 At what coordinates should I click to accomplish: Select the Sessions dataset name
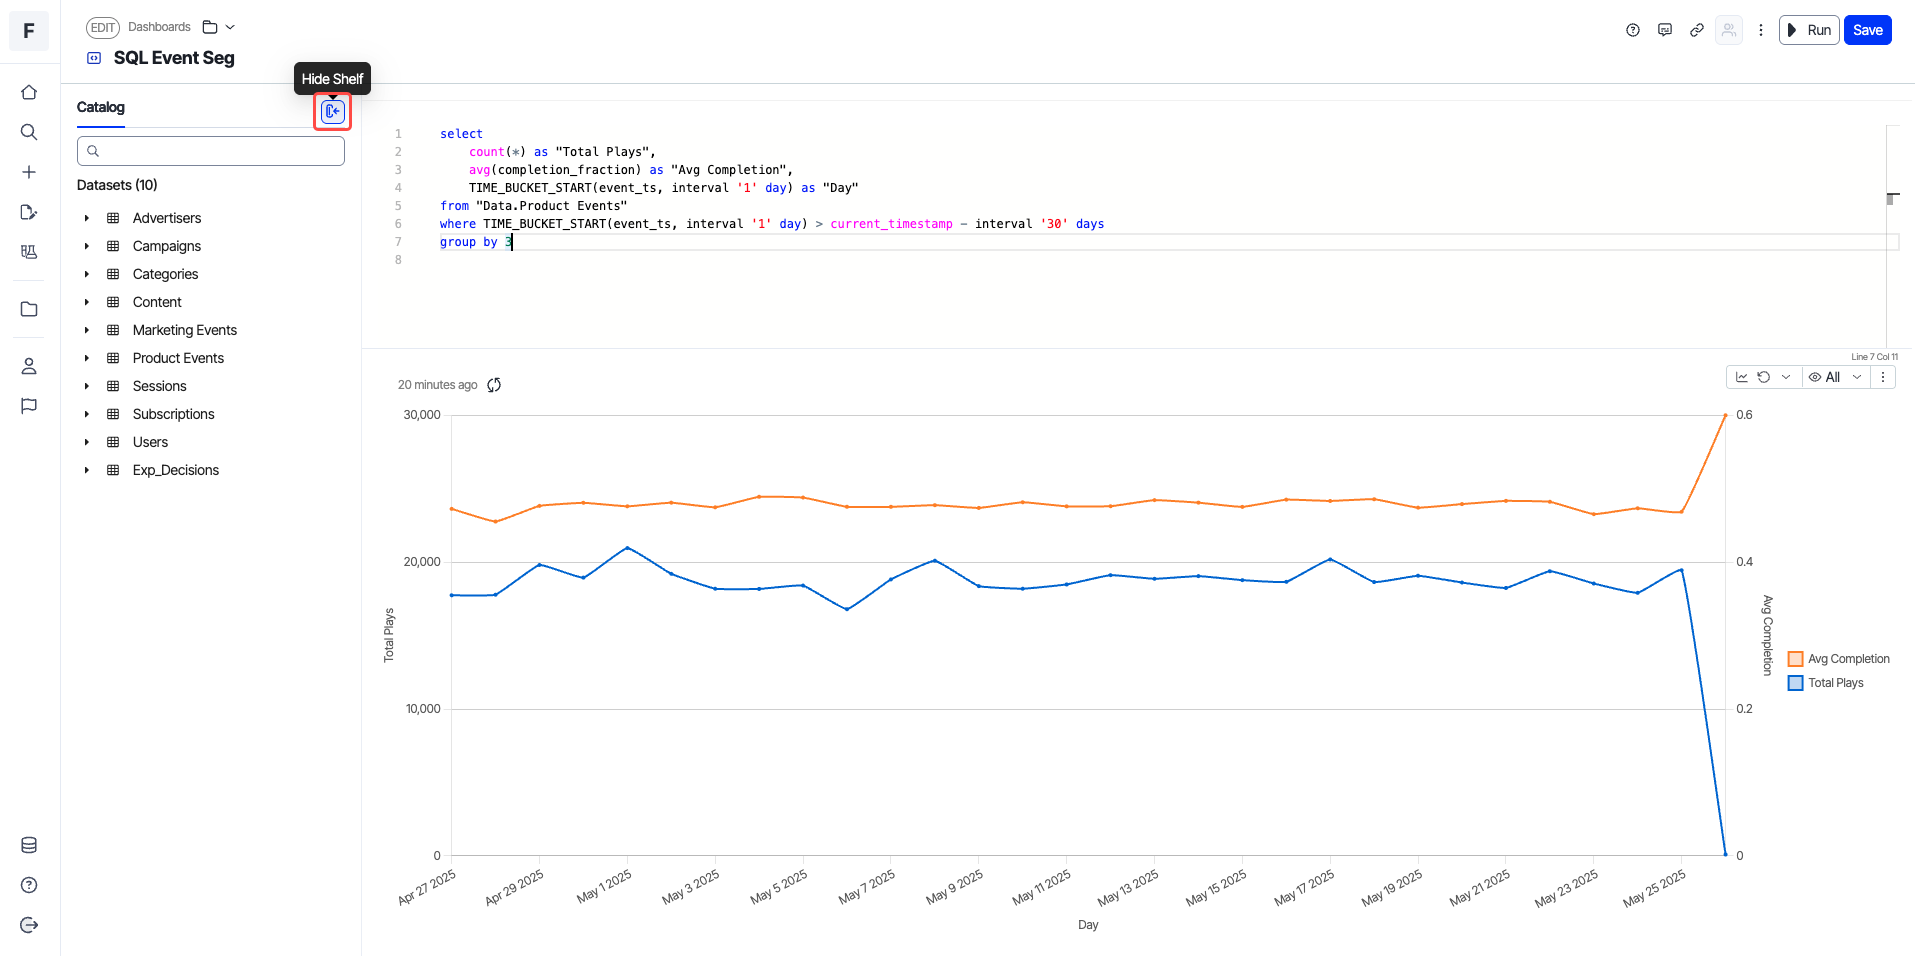click(160, 386)
